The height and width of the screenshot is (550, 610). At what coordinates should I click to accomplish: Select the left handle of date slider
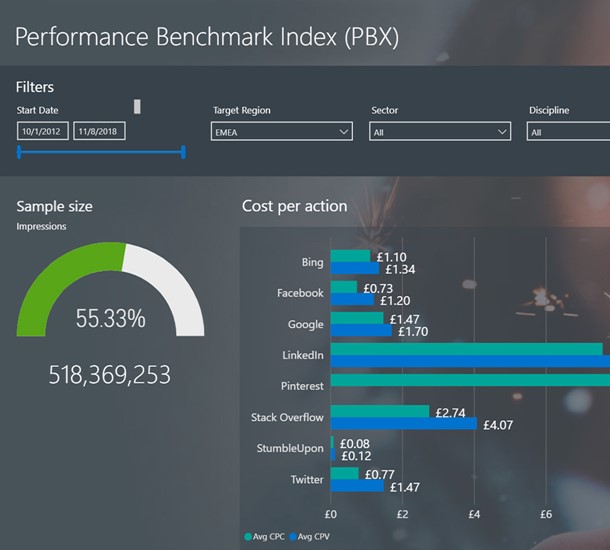pyautogui.click(x=19, y=152)
